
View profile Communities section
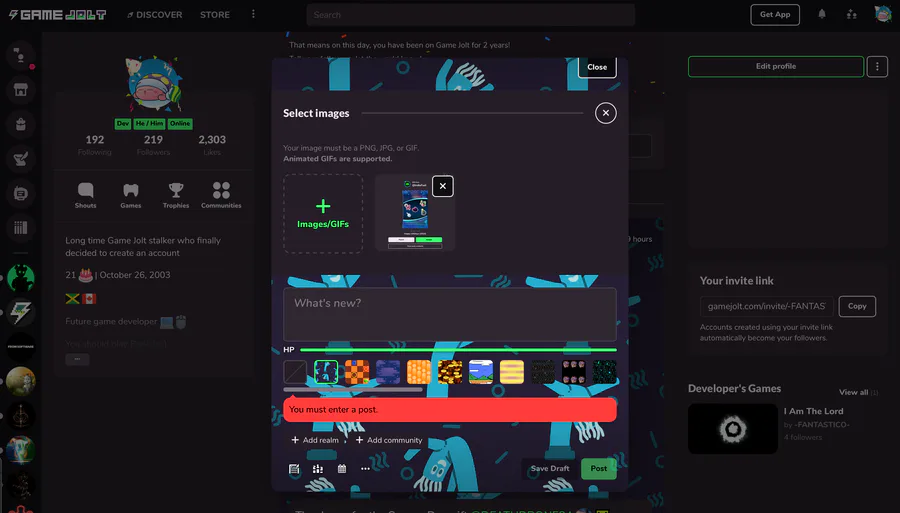click(221, 195)
